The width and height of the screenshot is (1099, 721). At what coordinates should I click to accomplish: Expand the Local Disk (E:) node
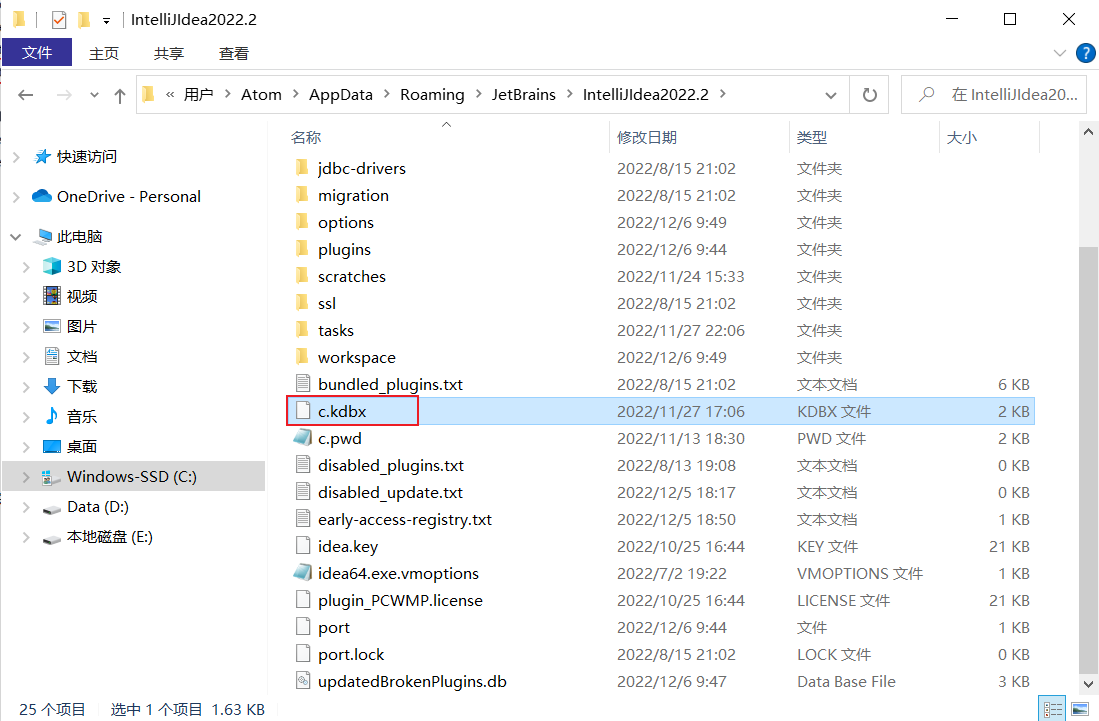[x=26, y=537]
